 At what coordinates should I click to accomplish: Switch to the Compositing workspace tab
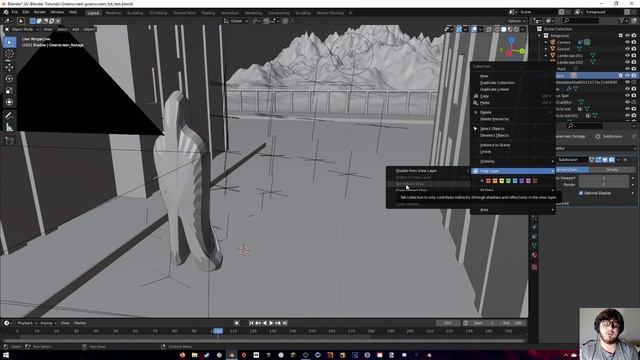[x=279, y=13]
